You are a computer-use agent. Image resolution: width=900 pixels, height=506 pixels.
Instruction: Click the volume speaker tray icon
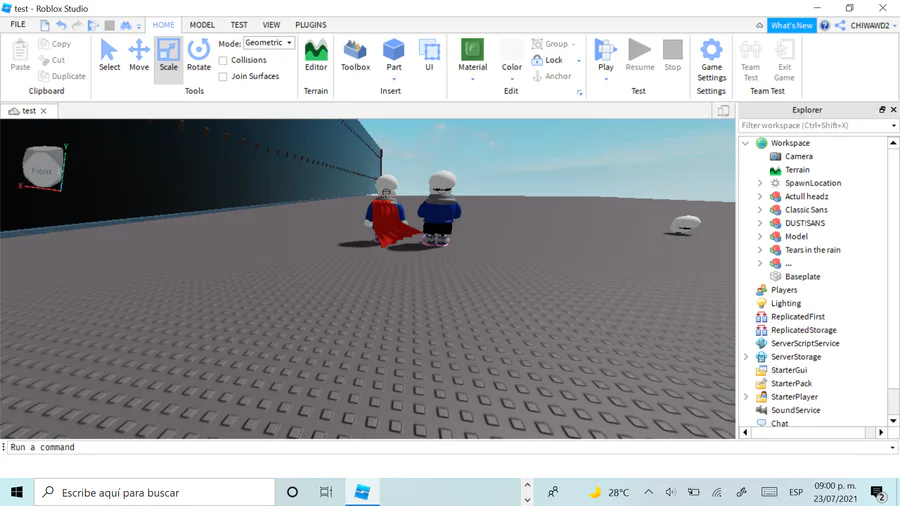[670, 492]
